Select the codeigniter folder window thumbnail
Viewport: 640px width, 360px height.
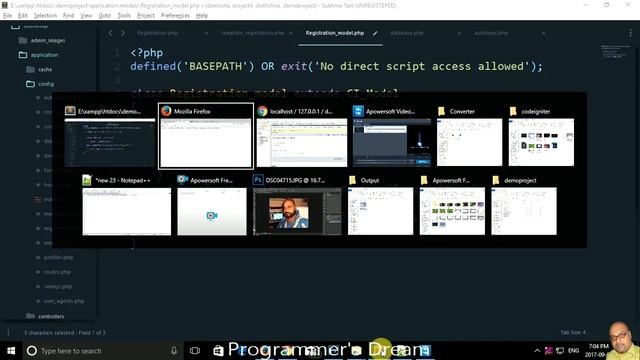pyautogui.click(x=541, y=142)
